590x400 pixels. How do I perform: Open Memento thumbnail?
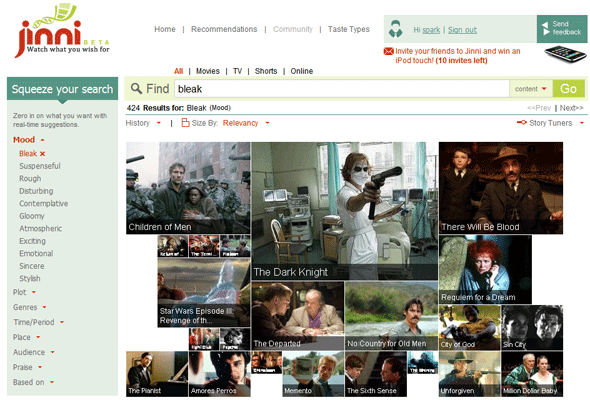pos(313,374)
